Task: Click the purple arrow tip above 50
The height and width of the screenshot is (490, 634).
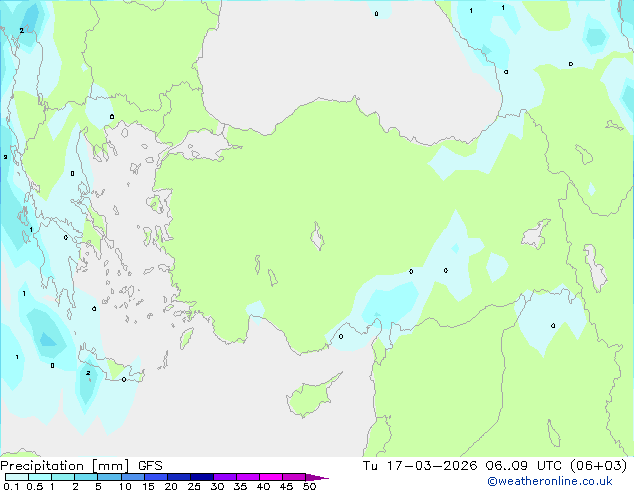Action: click(x=317, y=477)
